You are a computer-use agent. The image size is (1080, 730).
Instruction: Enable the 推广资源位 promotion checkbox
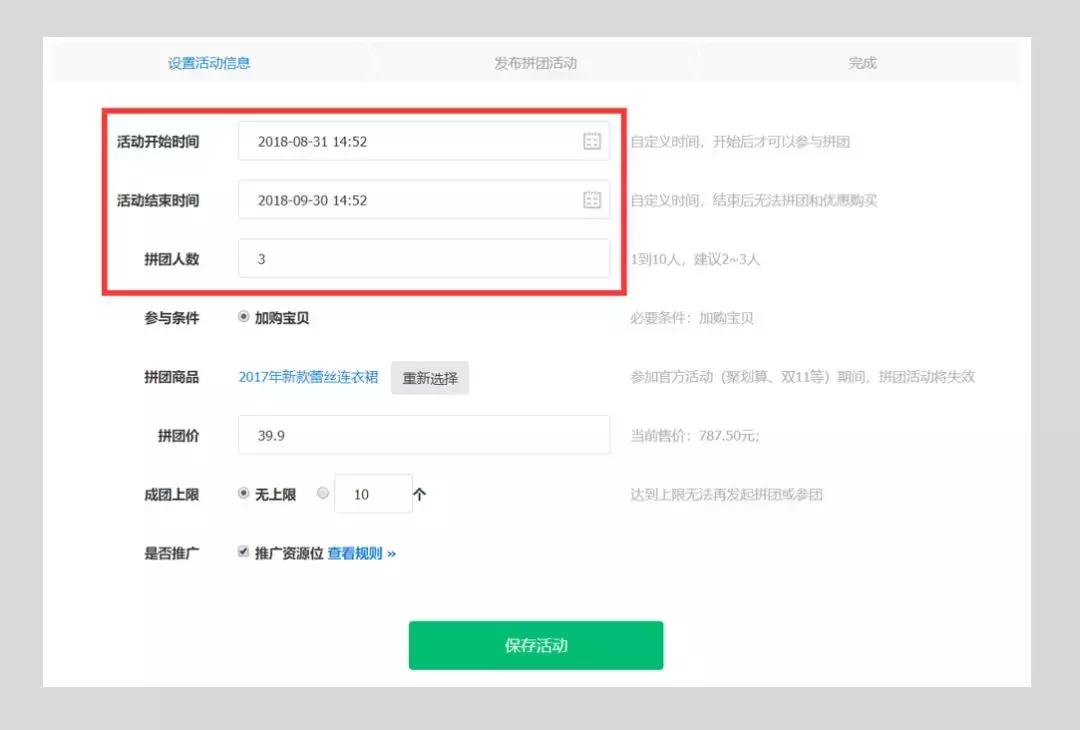pyautogui.click(x=242, y=551)
